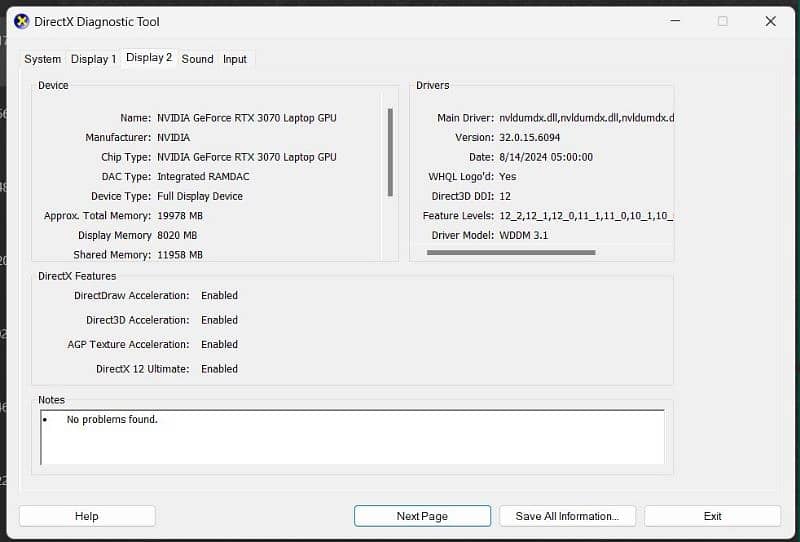Viewport: 800px width, 542px height.
Task: Close the DirectX Diagnostic Tool window
Action: coord(770,21)
